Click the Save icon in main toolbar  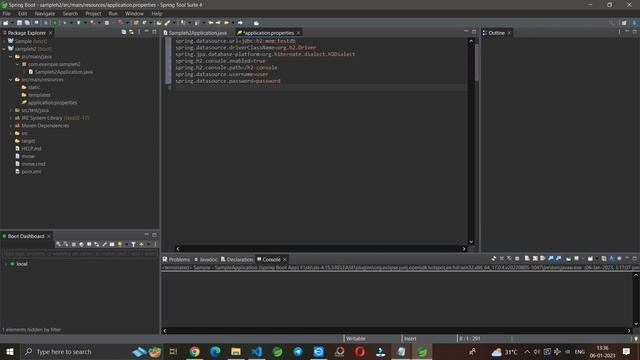coord(19,23)
